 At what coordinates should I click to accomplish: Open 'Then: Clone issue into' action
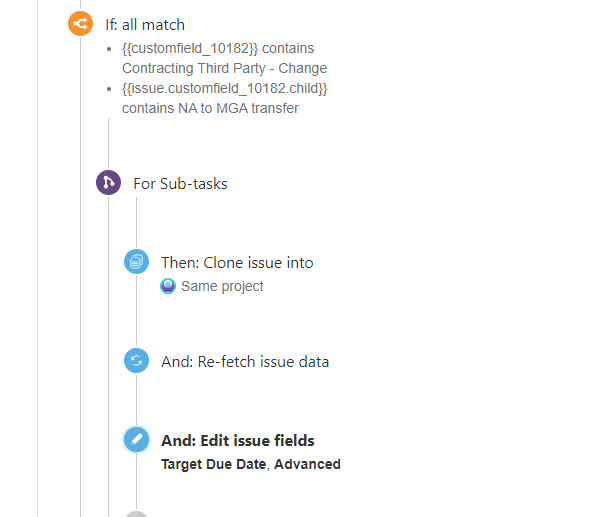237,263
